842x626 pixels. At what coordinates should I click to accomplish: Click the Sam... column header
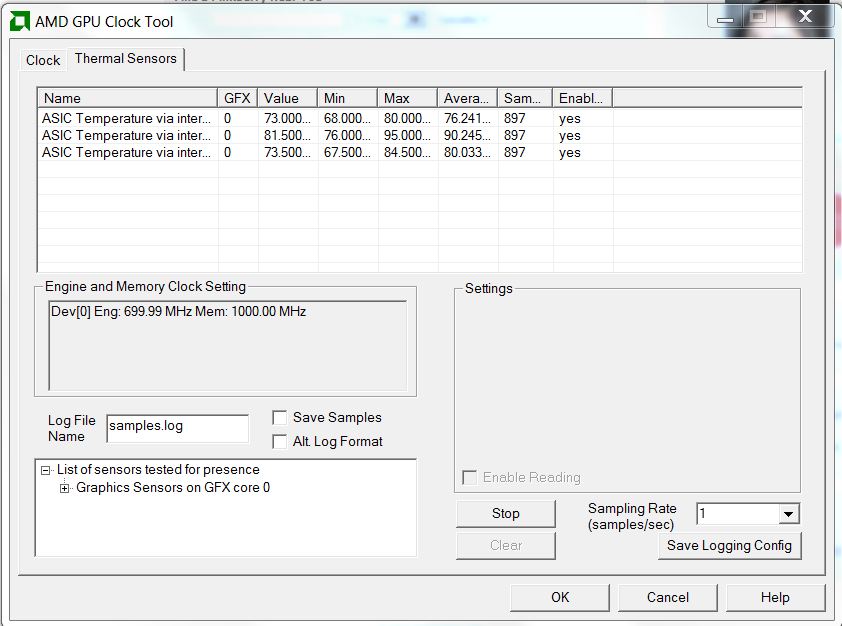525,98
